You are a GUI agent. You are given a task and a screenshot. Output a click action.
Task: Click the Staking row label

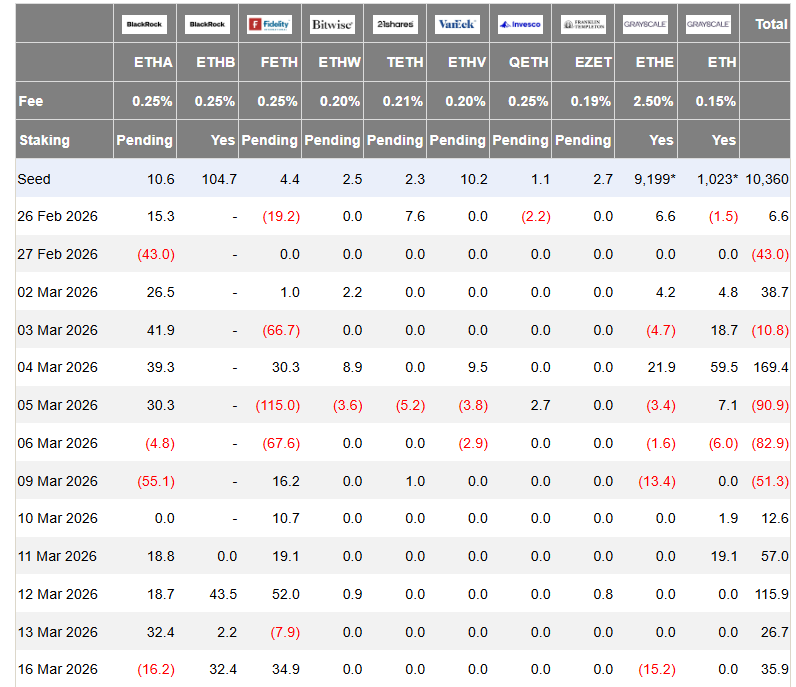pos(44,140)
